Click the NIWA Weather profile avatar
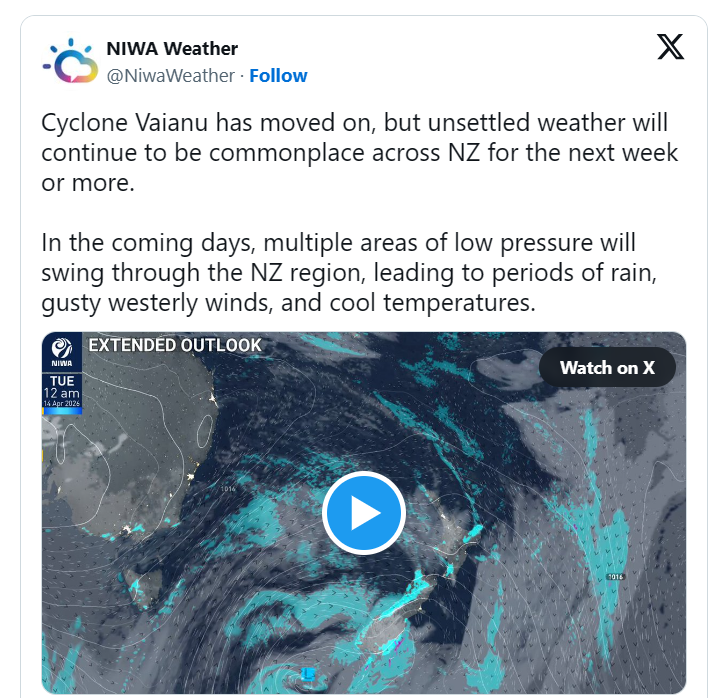The height and width of the screenshot is (698, 724). pos(70,62)
